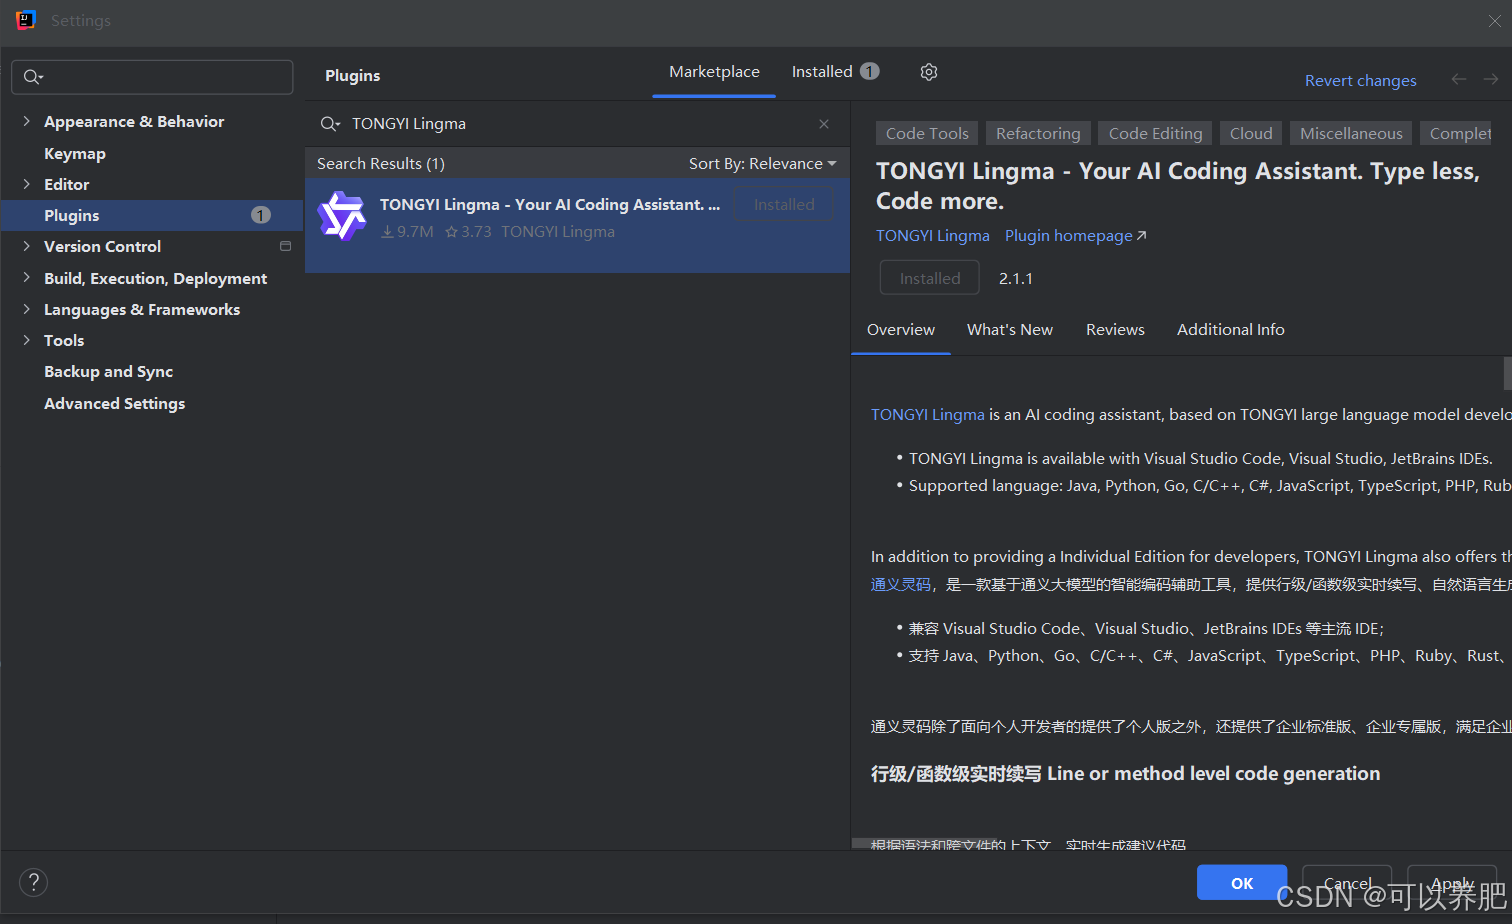
Task: Click the Version Control project-level icon
Action: (285, 246)
